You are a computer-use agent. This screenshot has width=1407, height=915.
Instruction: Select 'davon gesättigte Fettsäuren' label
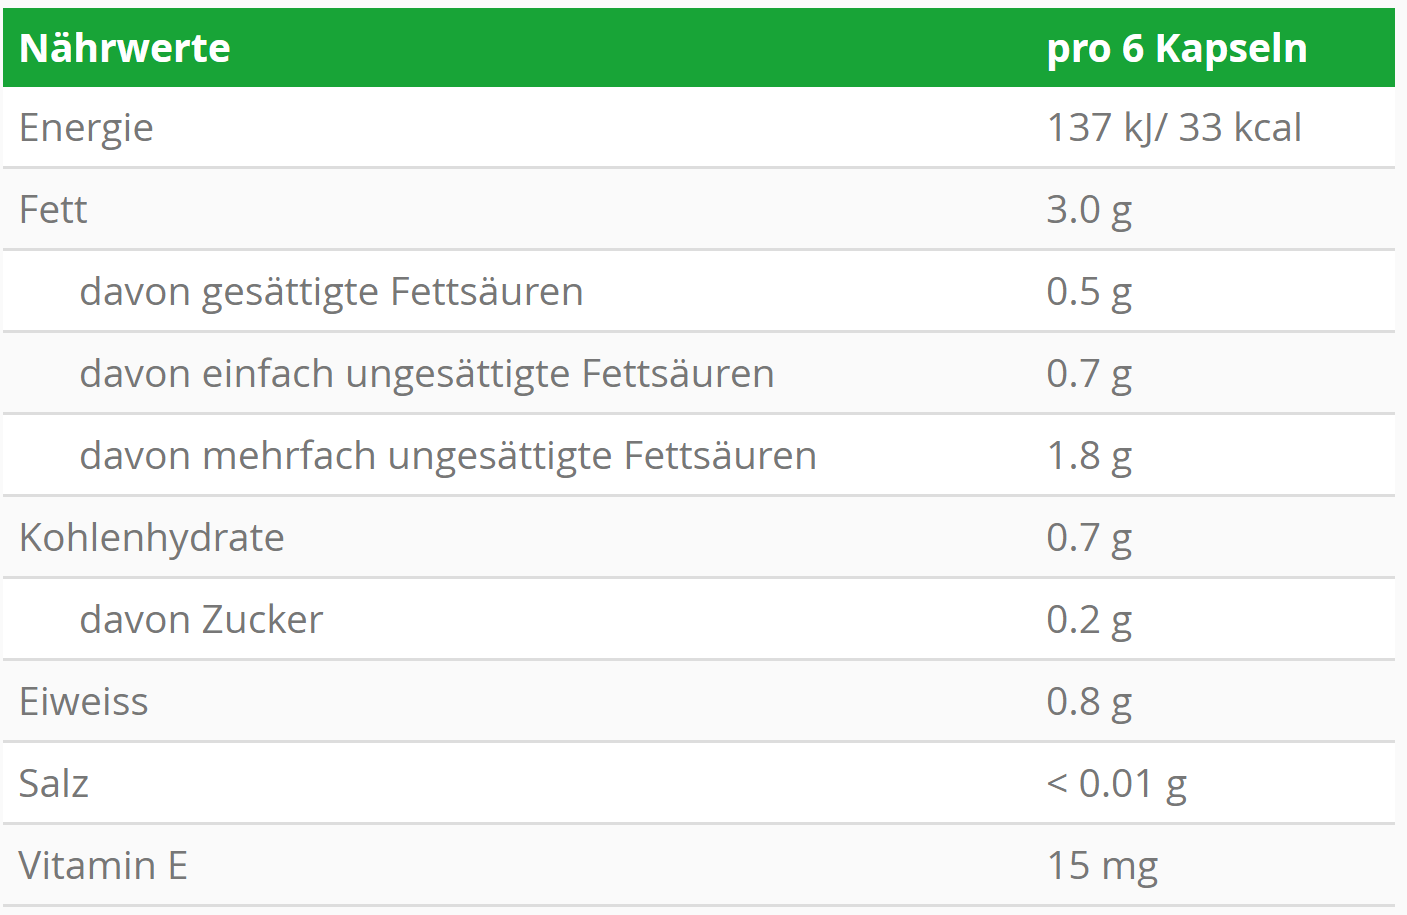click(x=331, y=292)
